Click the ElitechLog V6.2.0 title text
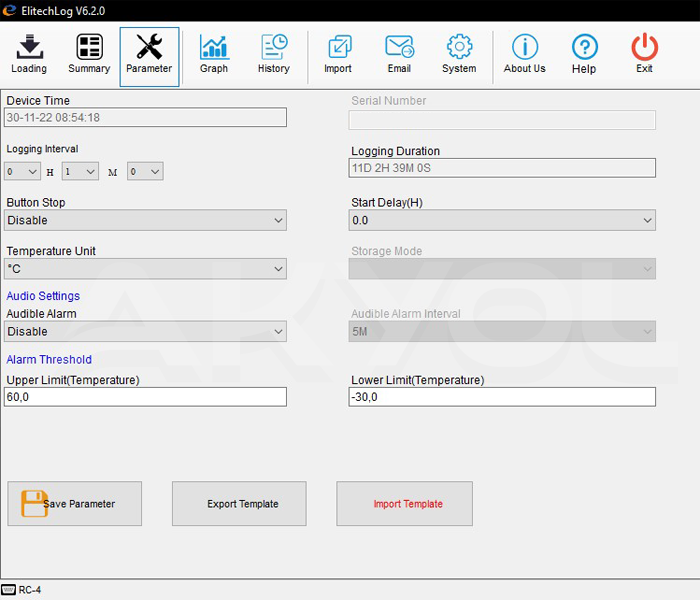Image resolution: width=700 pixels, height=600 pixels. pos(63,11)
